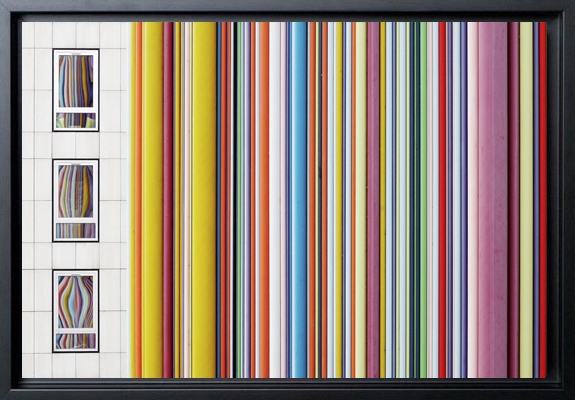Click the wide yellow stripe left of the crimson
575x400 pixels.
point(152,200)
